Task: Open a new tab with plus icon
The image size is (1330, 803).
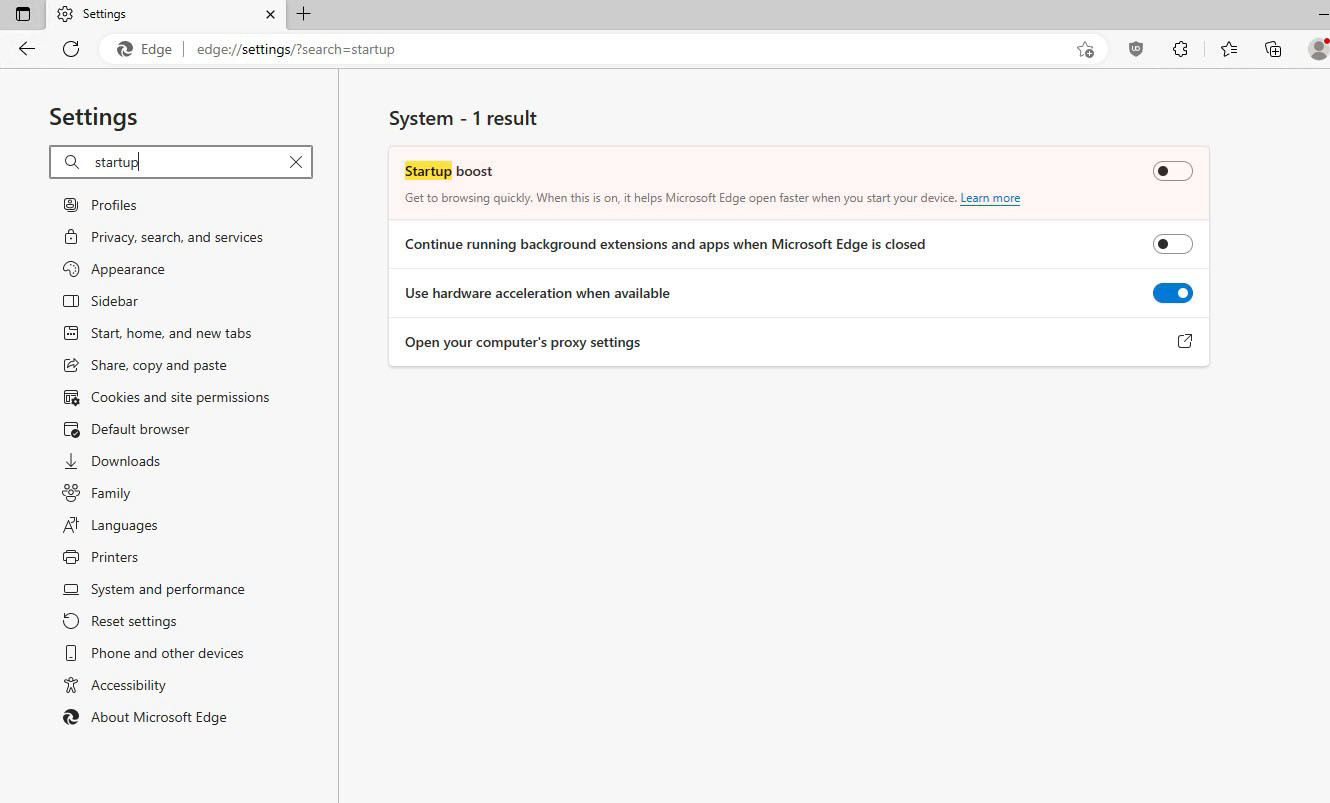Action: (304, 14)
